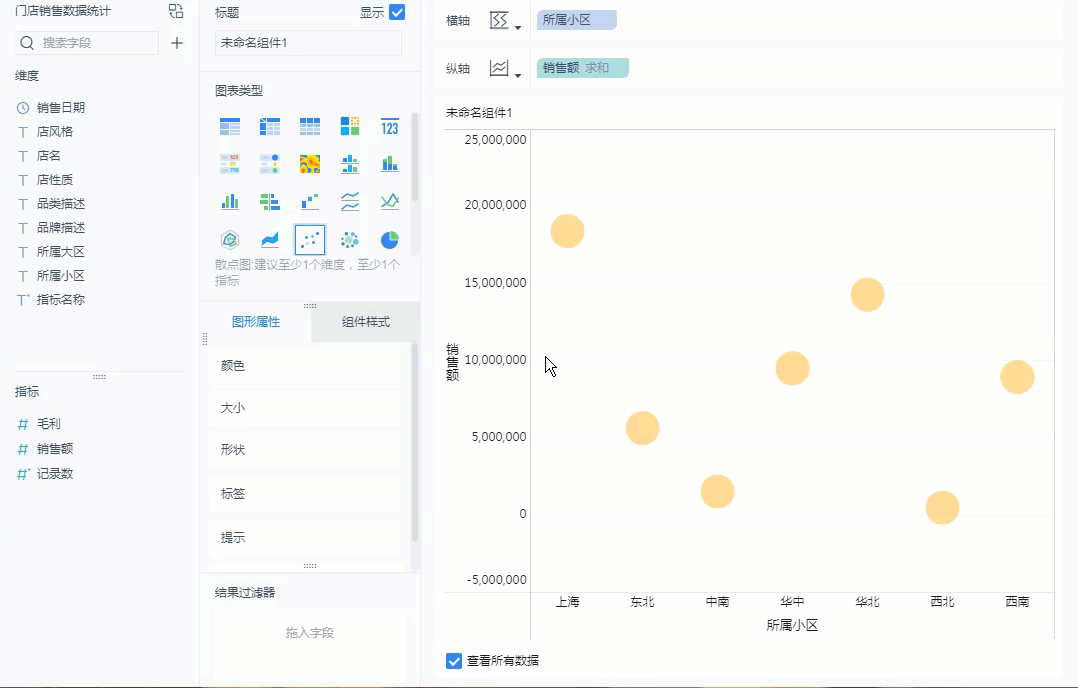
Task: Click the scatter bubble above 上海
Action: pyautogui.click(x=567, y=231)
